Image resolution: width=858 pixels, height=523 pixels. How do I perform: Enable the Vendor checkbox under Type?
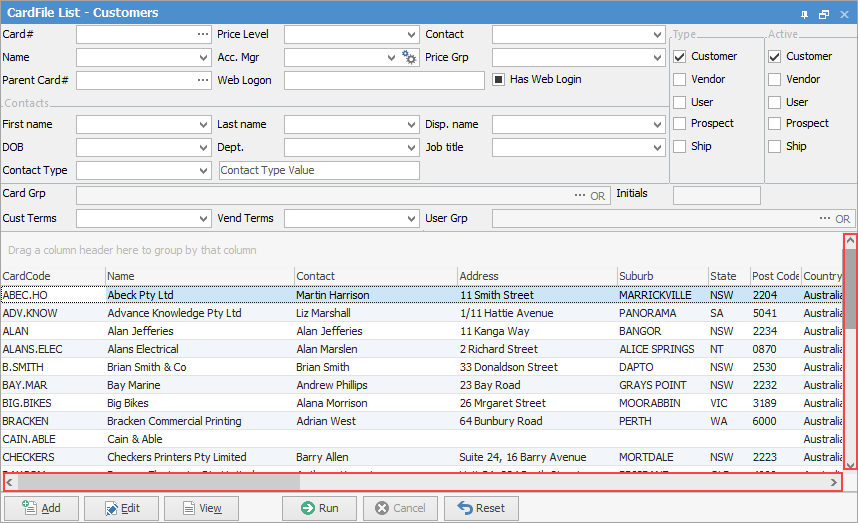tap(680, 79)
